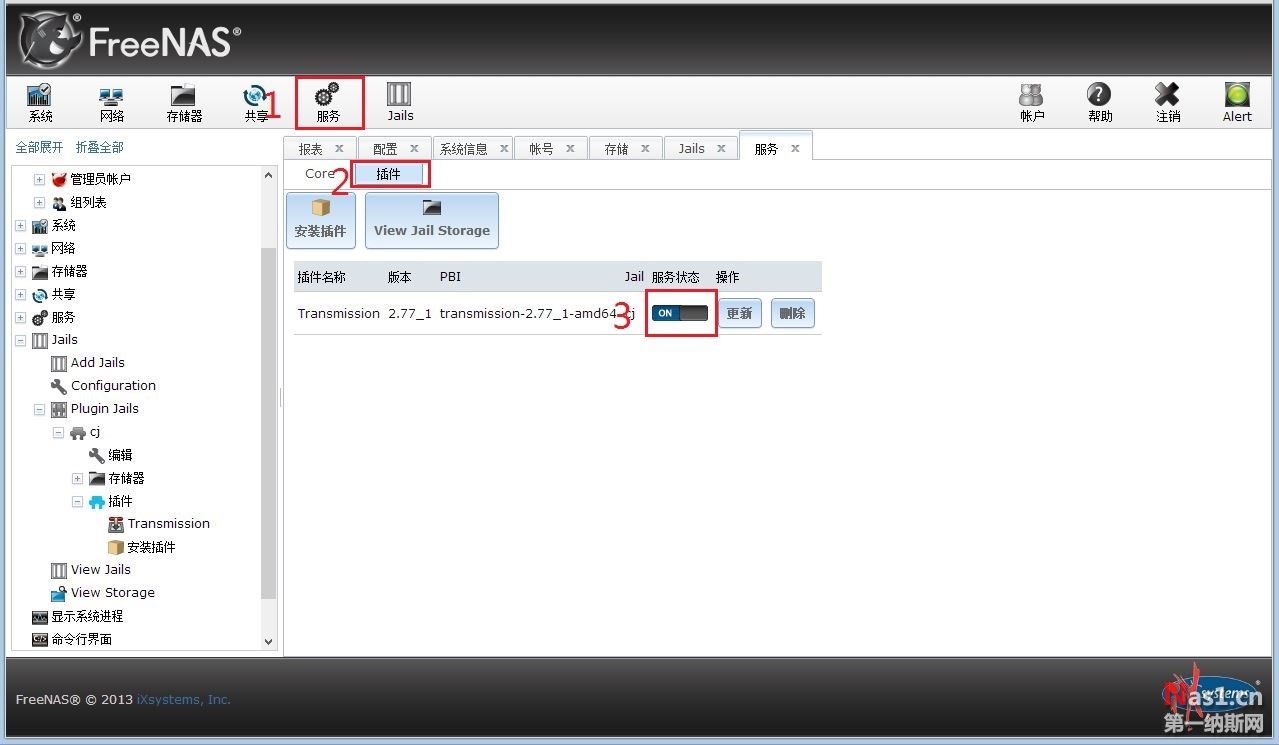This screenshot has width=1279, height=745.
Task: Expand 管理员帐户 tree node
Action: tap(39, 179)
